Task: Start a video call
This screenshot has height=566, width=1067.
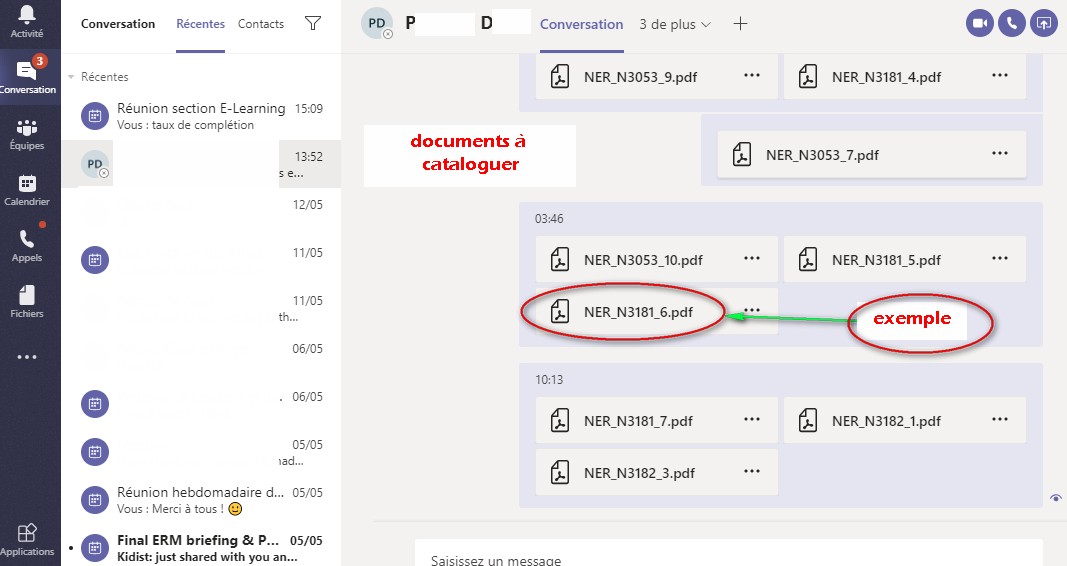Action: 980,24
